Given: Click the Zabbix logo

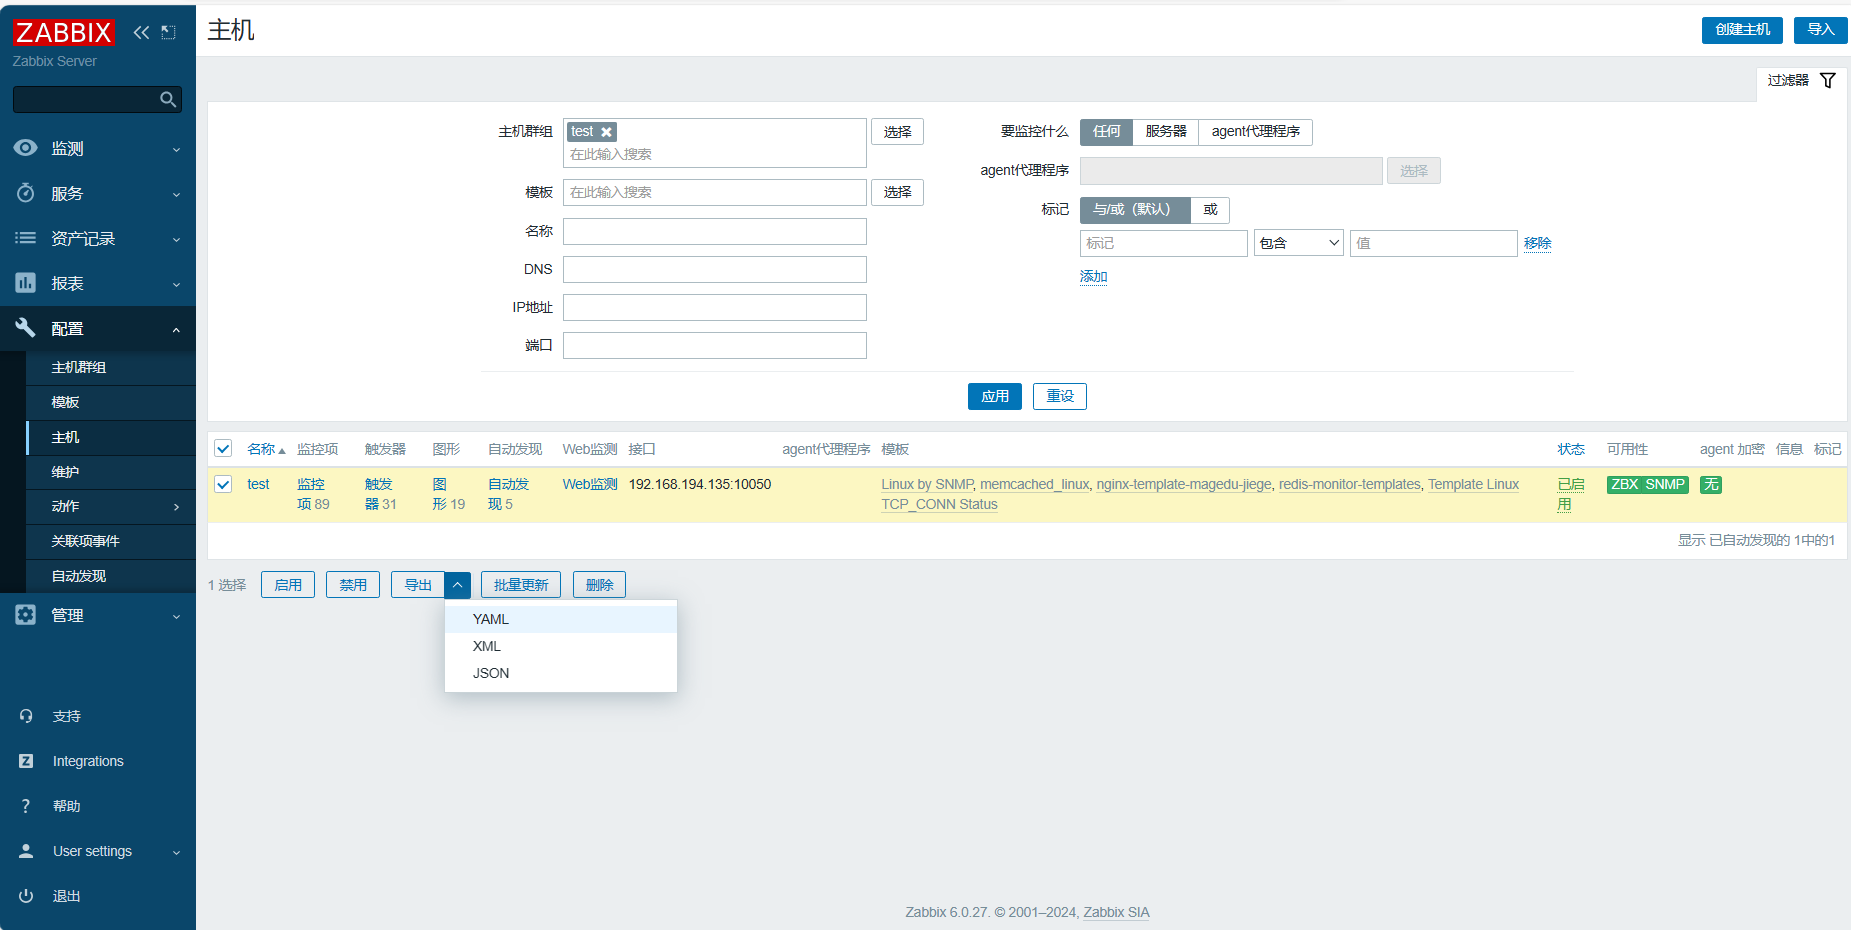Looking at the screenshot, I should (x=64, y=32).
